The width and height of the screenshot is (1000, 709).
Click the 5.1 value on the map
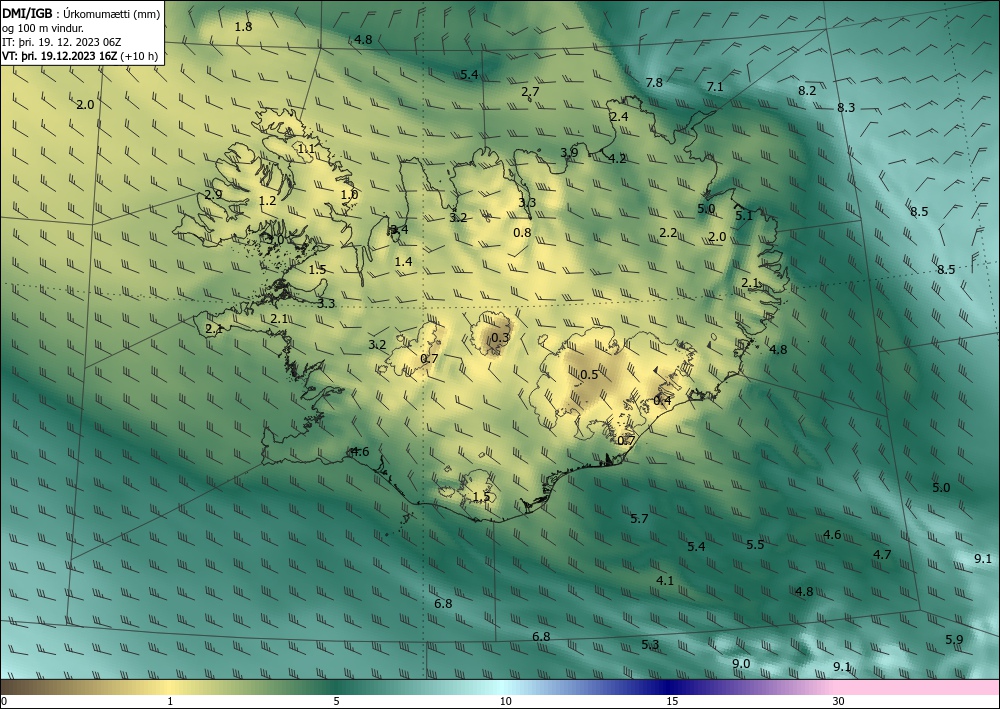744,216
